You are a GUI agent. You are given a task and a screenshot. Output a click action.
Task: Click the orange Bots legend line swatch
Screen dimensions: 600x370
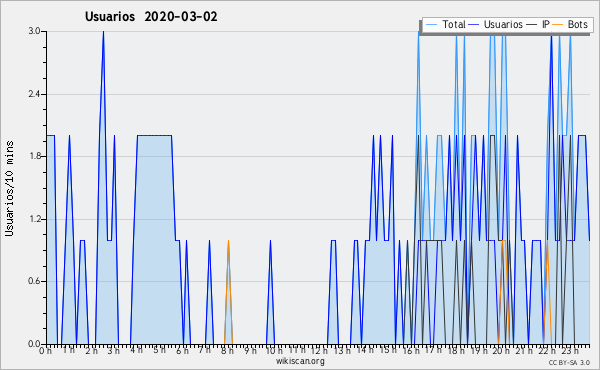point(558,25)
